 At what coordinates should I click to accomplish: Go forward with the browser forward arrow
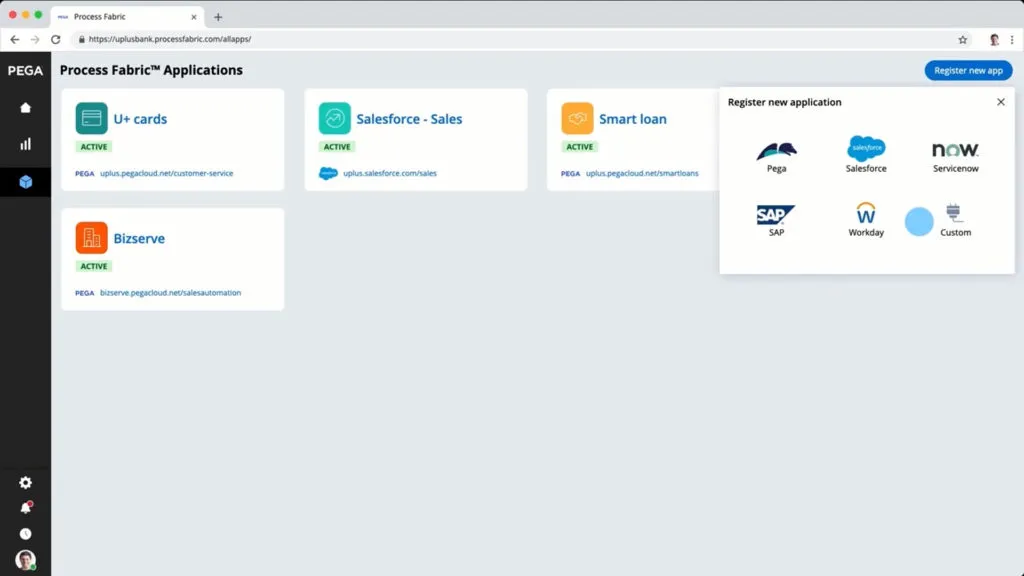pos(35,39)
